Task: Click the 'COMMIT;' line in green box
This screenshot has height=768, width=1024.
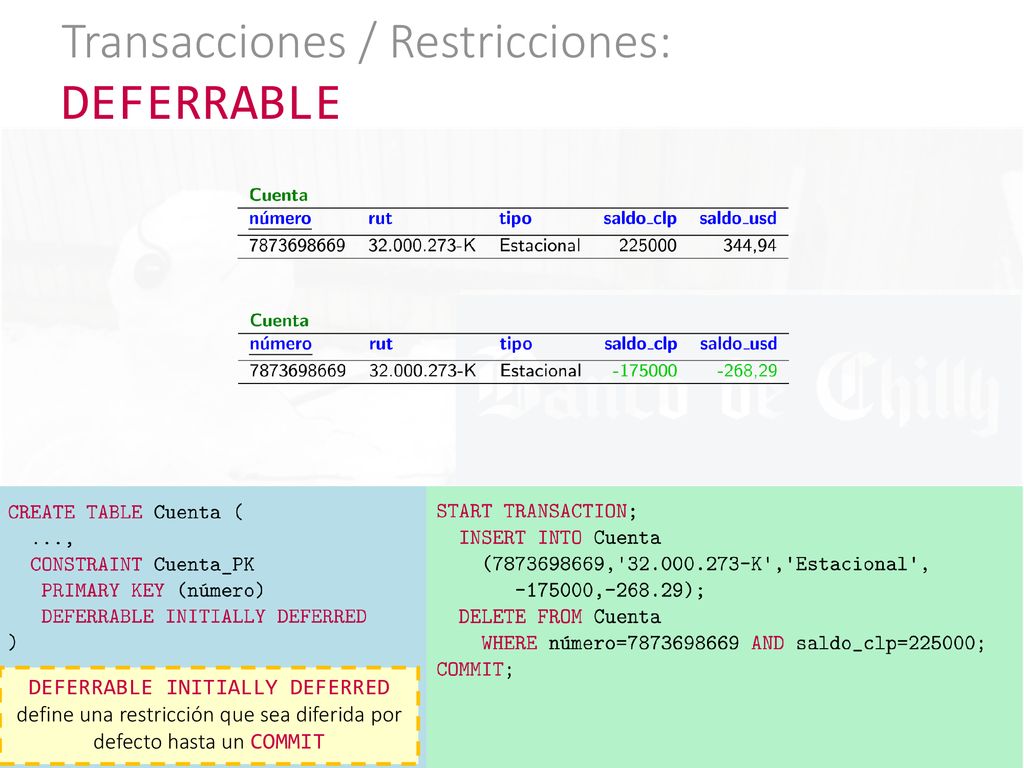Action: 475,669
